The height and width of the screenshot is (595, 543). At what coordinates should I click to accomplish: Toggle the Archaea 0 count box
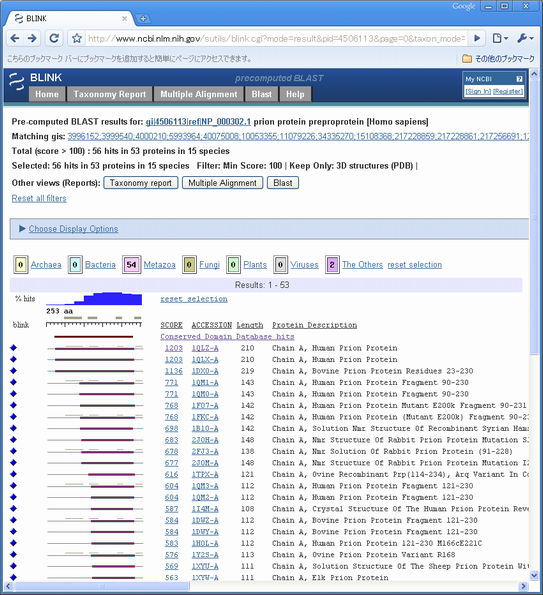point(20,264)
